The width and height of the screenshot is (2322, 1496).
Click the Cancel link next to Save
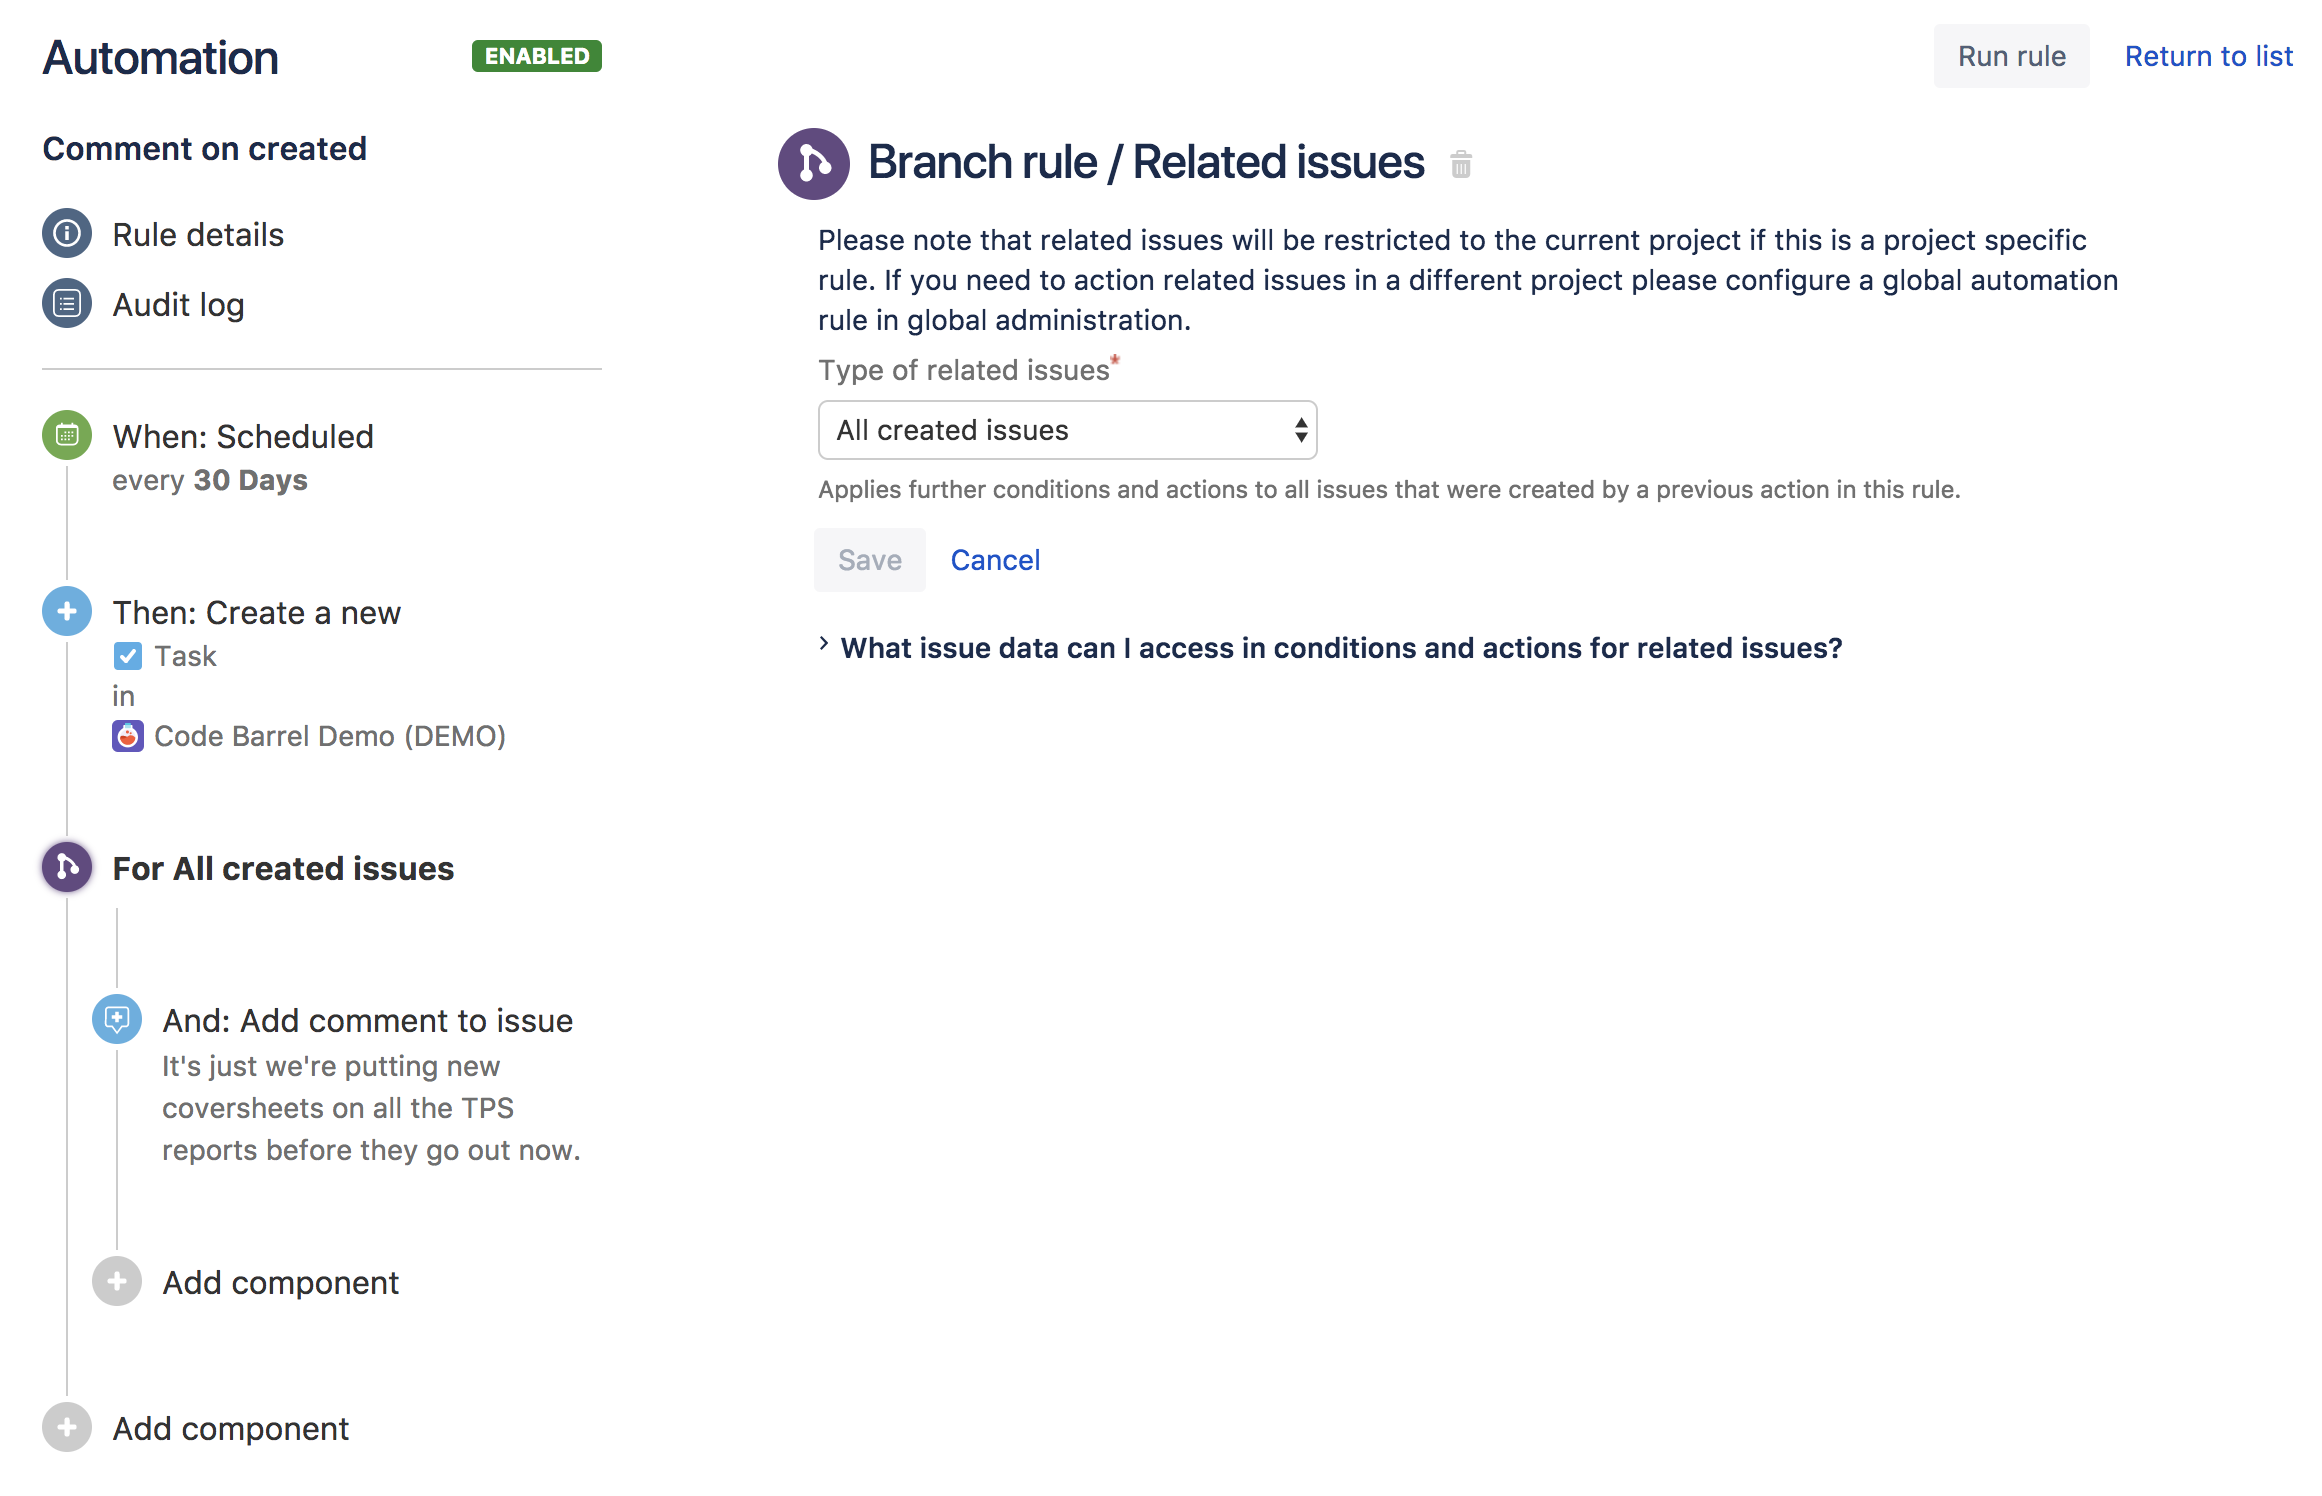pyautogui.click(x=995, y=560)
